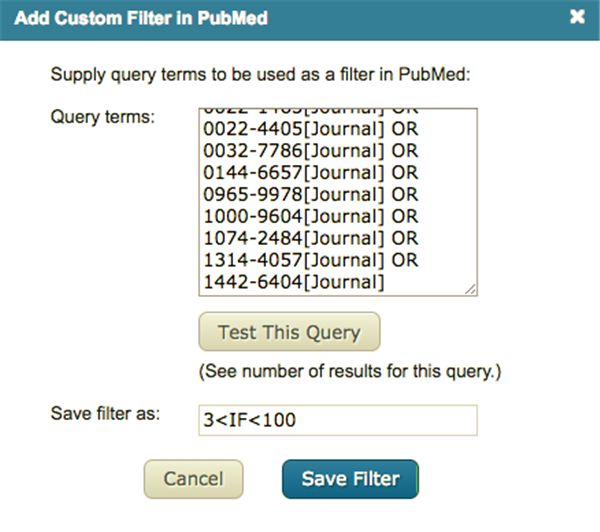Click the 0144-6657[Journal] OR line
The height and width of the screenshot is (532, 600).
click(x=309, y=173)
